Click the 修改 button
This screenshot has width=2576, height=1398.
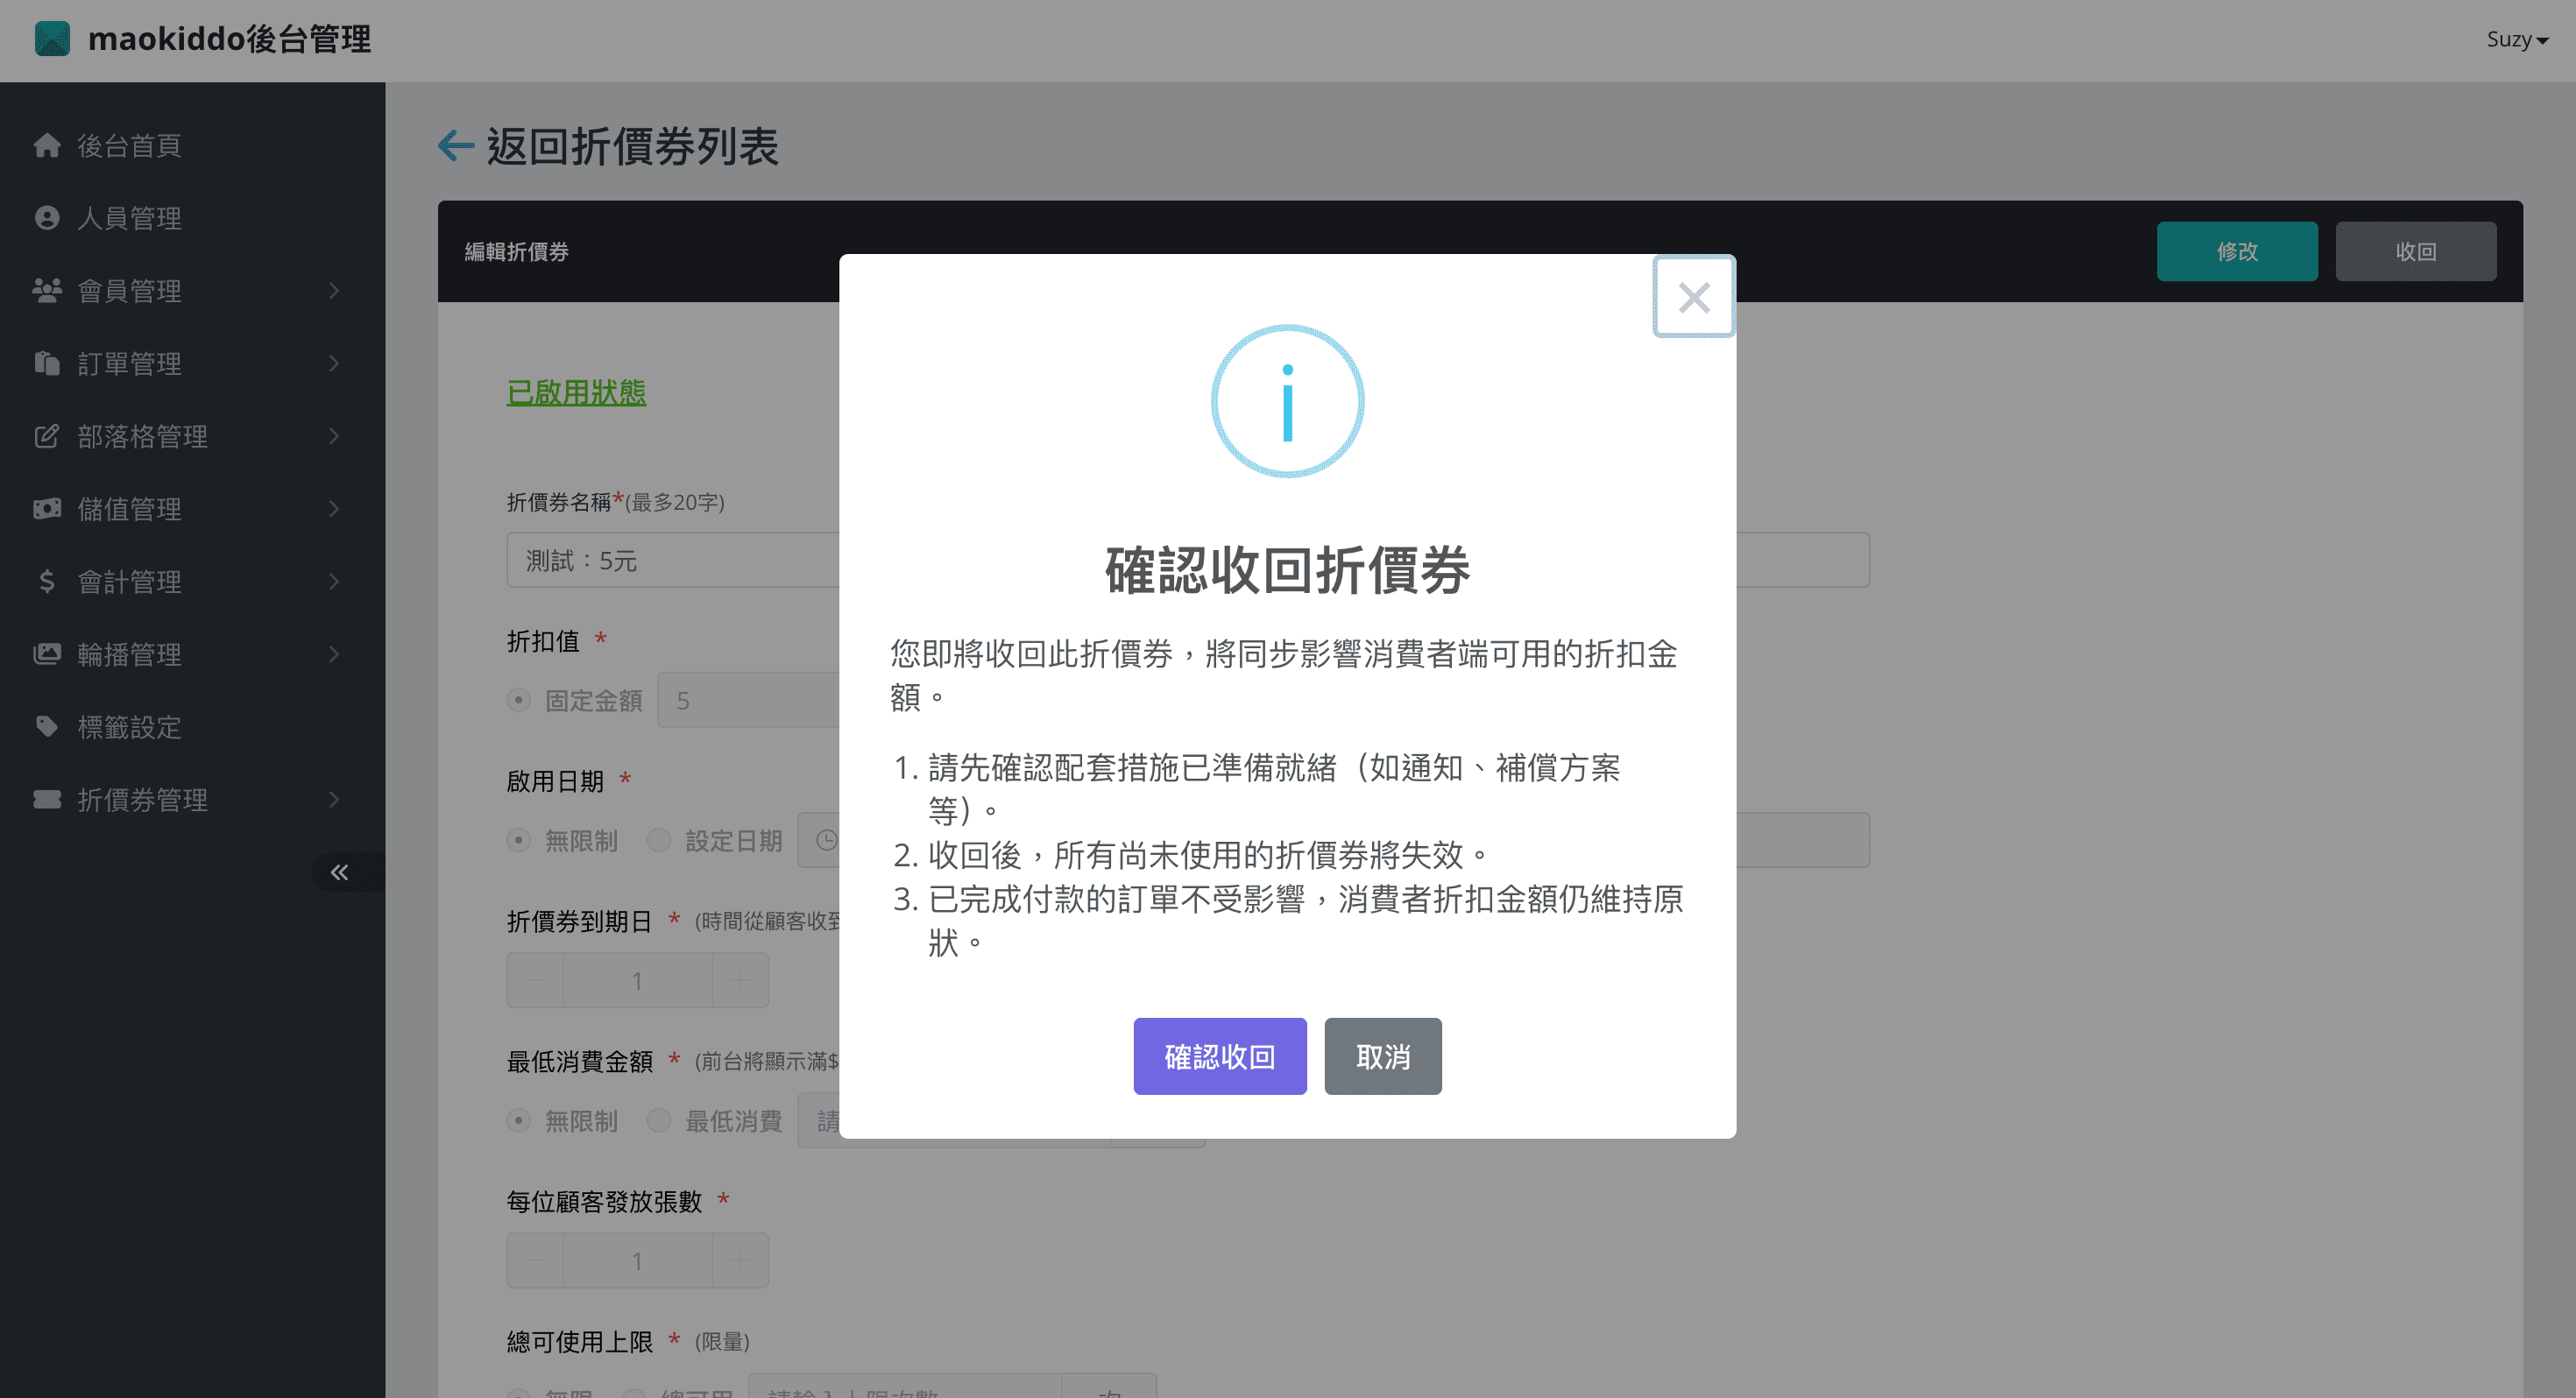(x=2236, y=251)
